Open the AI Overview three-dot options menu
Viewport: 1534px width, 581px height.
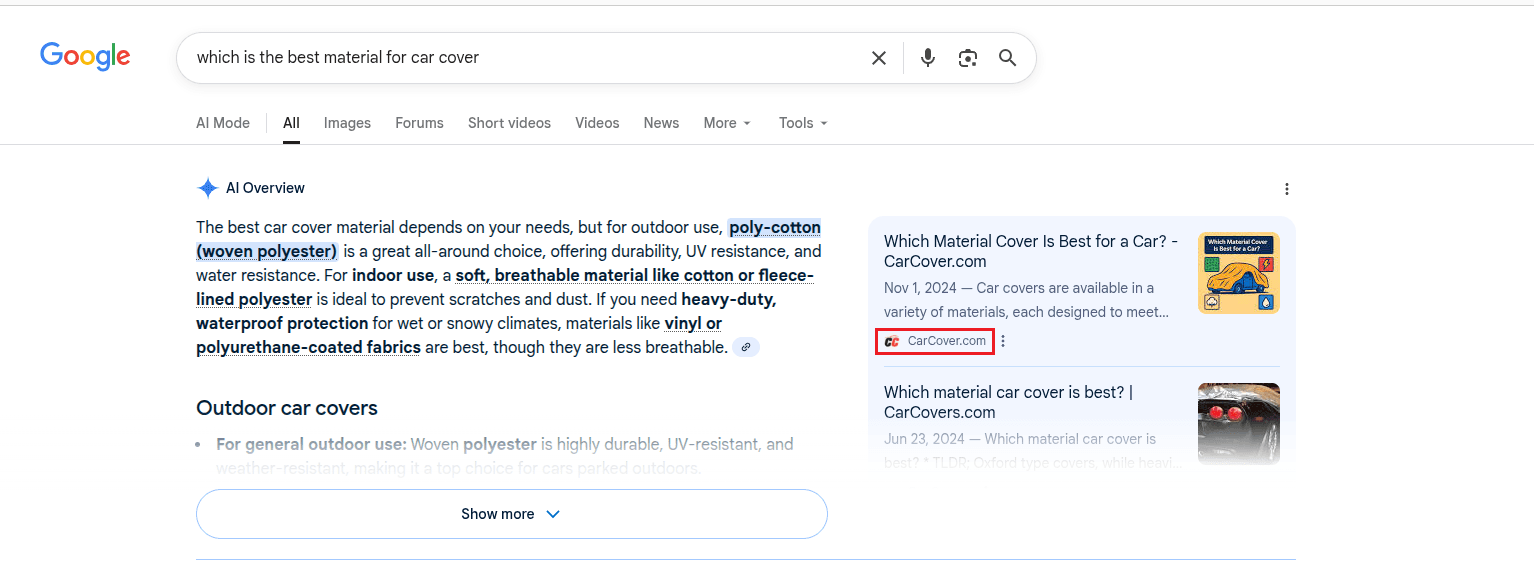[1287, 188]
